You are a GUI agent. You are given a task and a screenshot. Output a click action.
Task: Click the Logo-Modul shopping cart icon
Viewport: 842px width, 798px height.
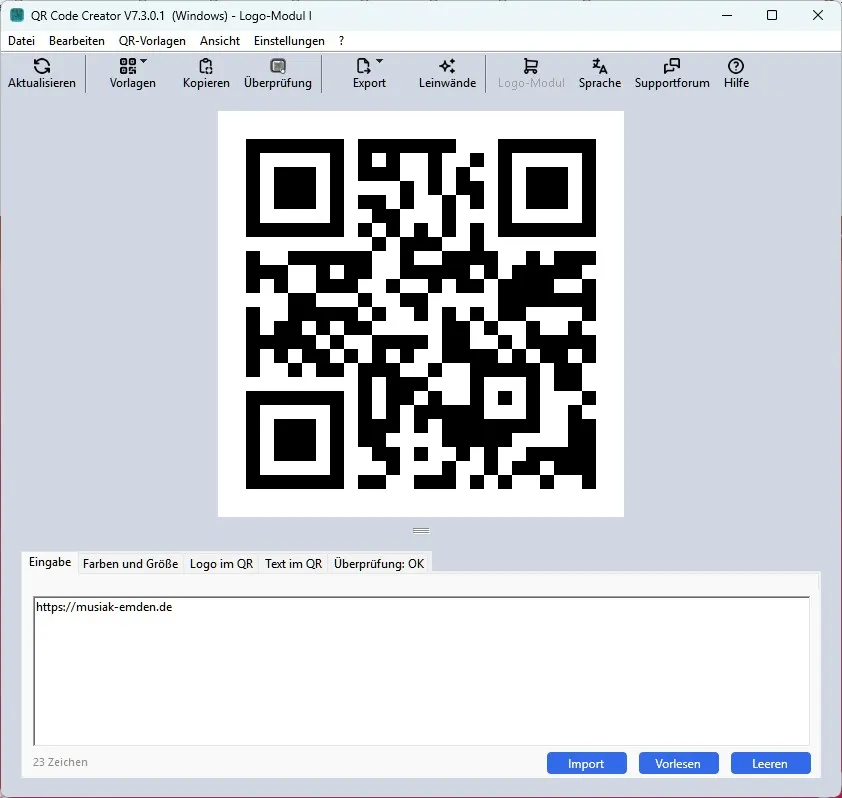pyautogui.click(x=531, y=66)
